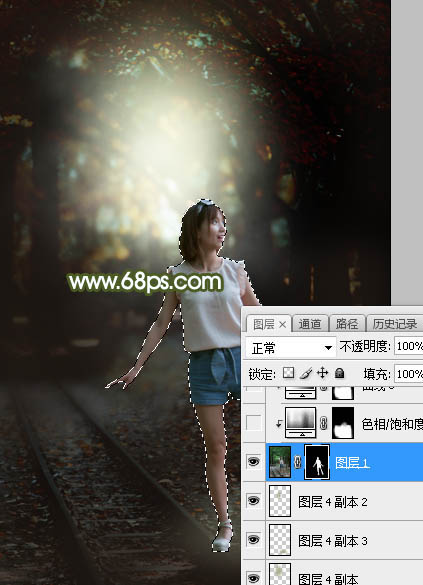Click the mask link icon on 色相/饱和度 layer
Viewport: 423px width, 585px height.
(324, 423)
